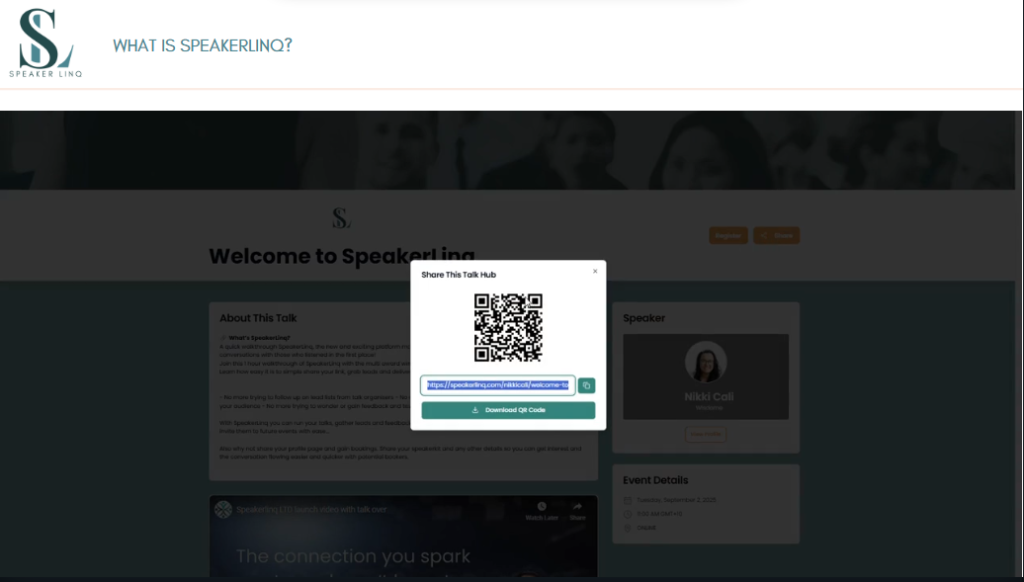This screenshot has width=1024, height=582.
Task: Click the location pin icon by Online
Action: pos(627,527)
